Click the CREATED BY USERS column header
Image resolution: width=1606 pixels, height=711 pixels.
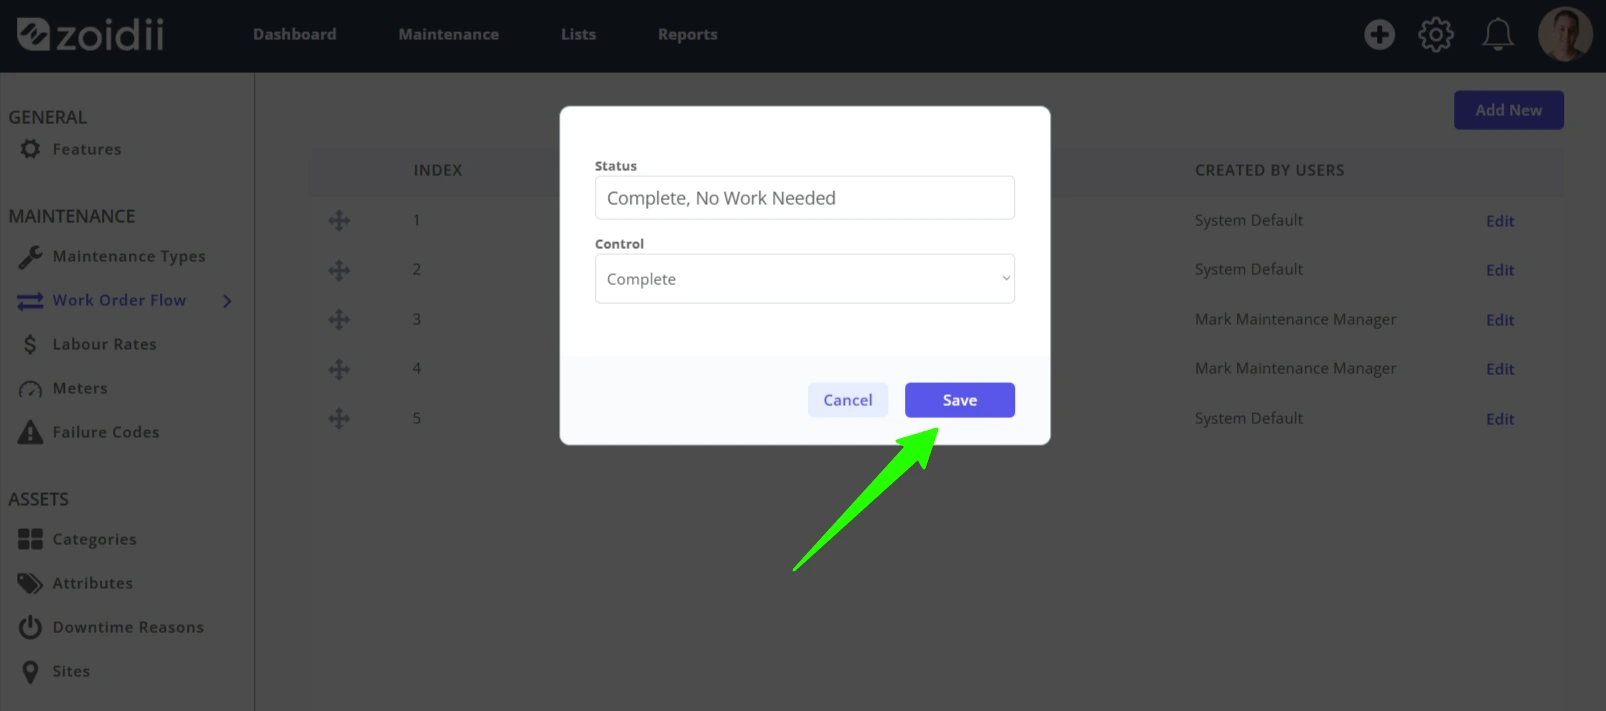(x=1269, y=170)
